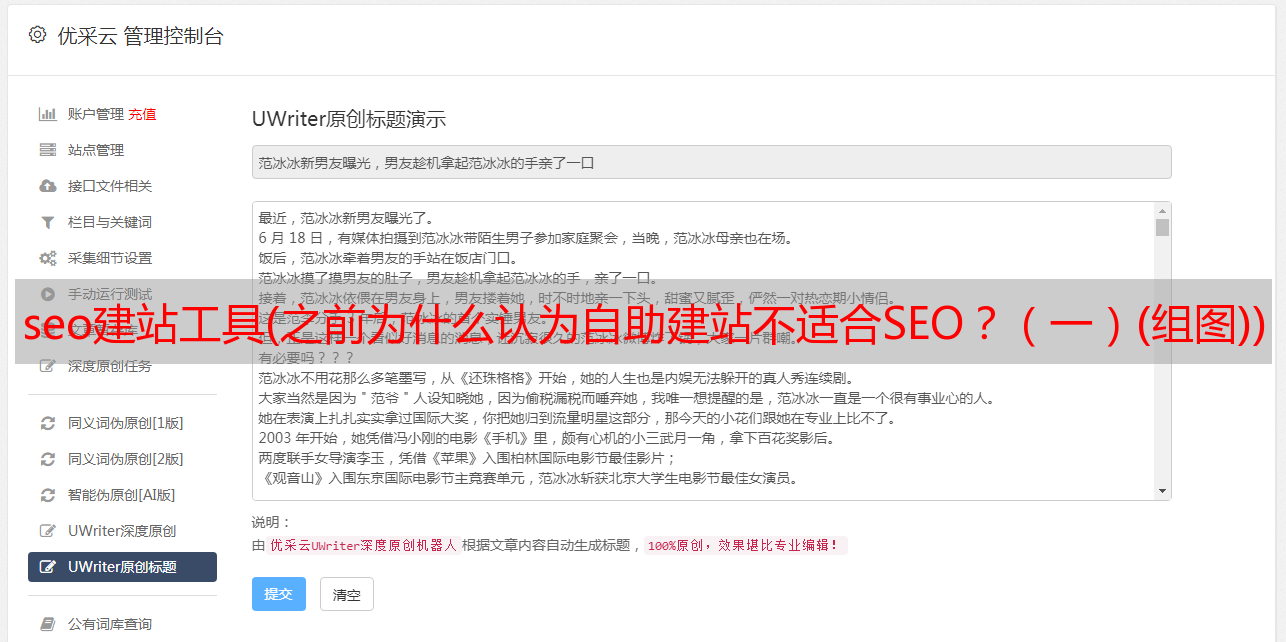Click the line starting 《观音山》入围东京国际电影节
The image size is (1286, 642).
click(x=528, y=478)
